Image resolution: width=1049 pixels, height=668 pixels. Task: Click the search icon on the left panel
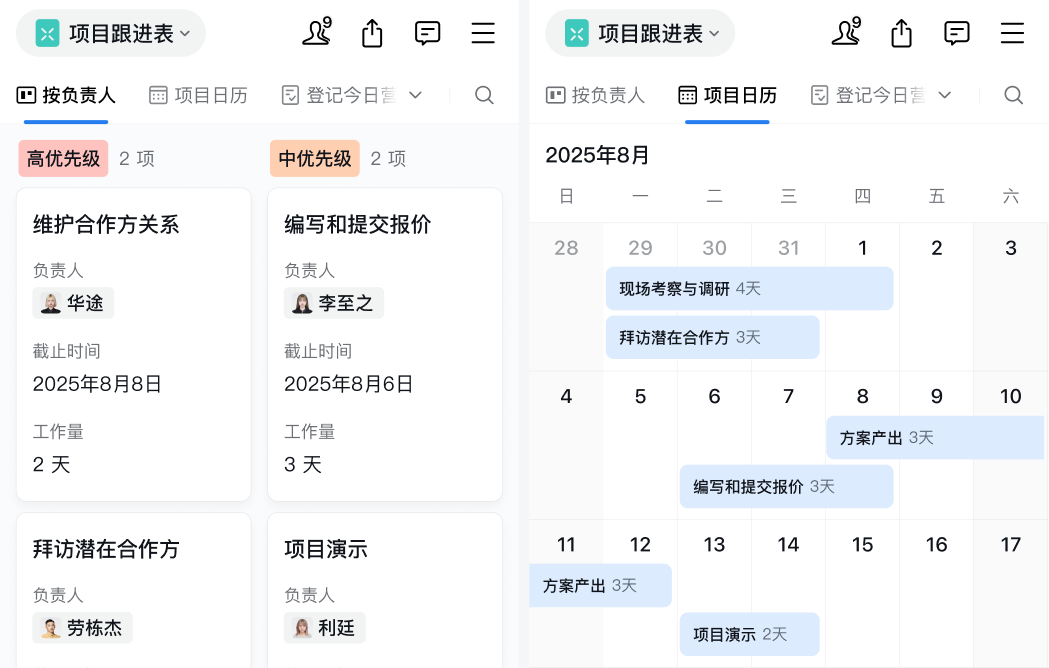tap(484, 95)
